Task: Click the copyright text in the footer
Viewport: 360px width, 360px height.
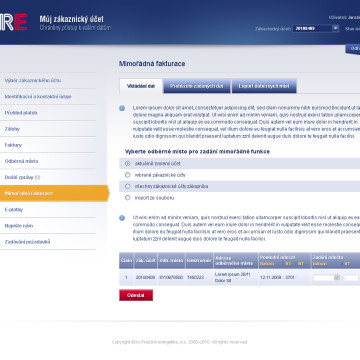Action: [x=180, y=342]
